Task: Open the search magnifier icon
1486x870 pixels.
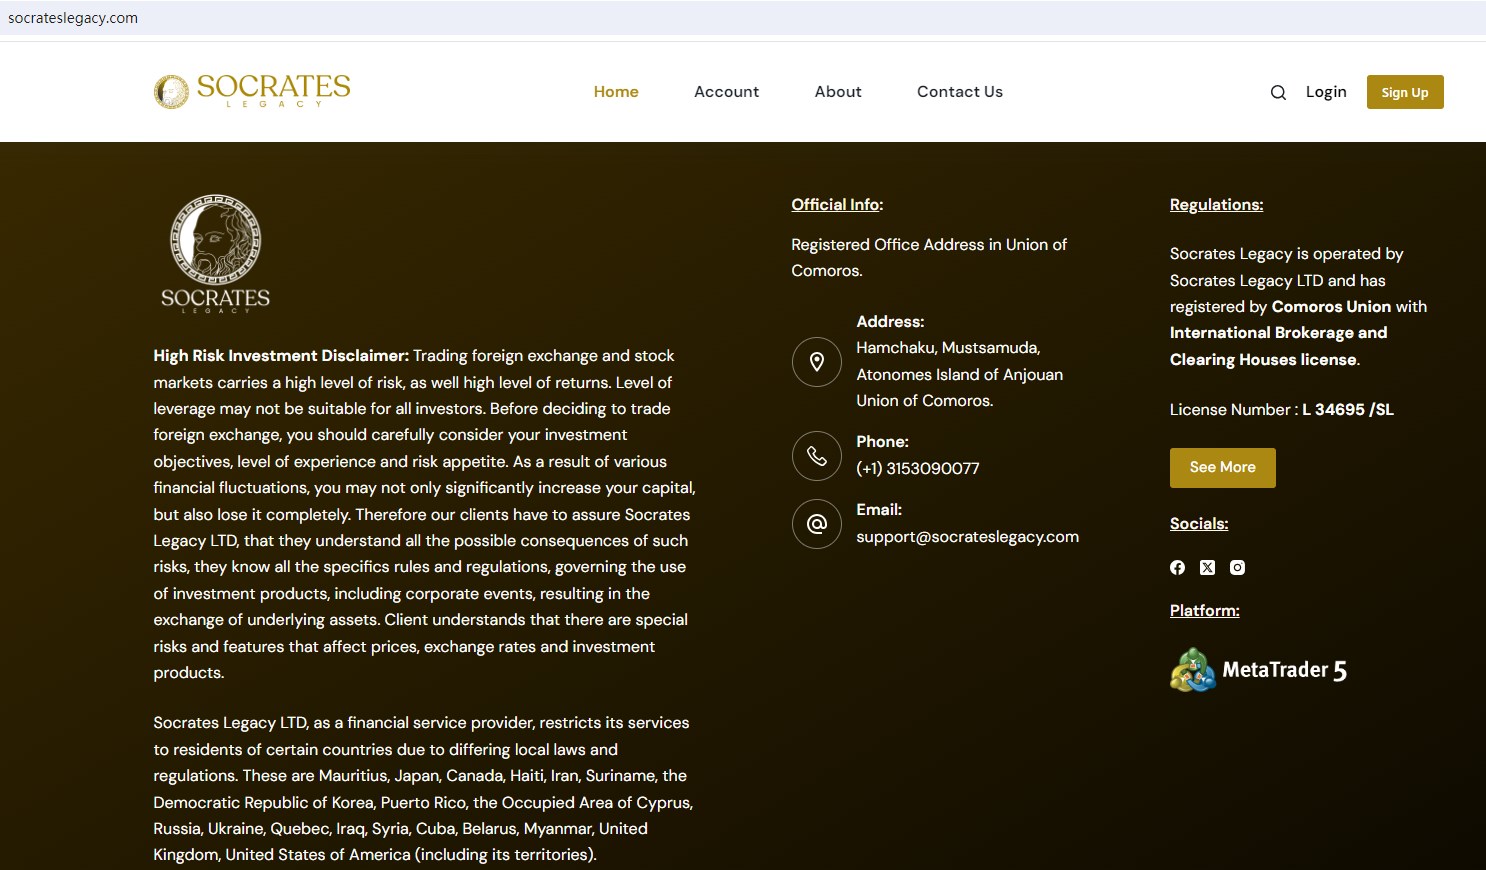Action: 1278,93
